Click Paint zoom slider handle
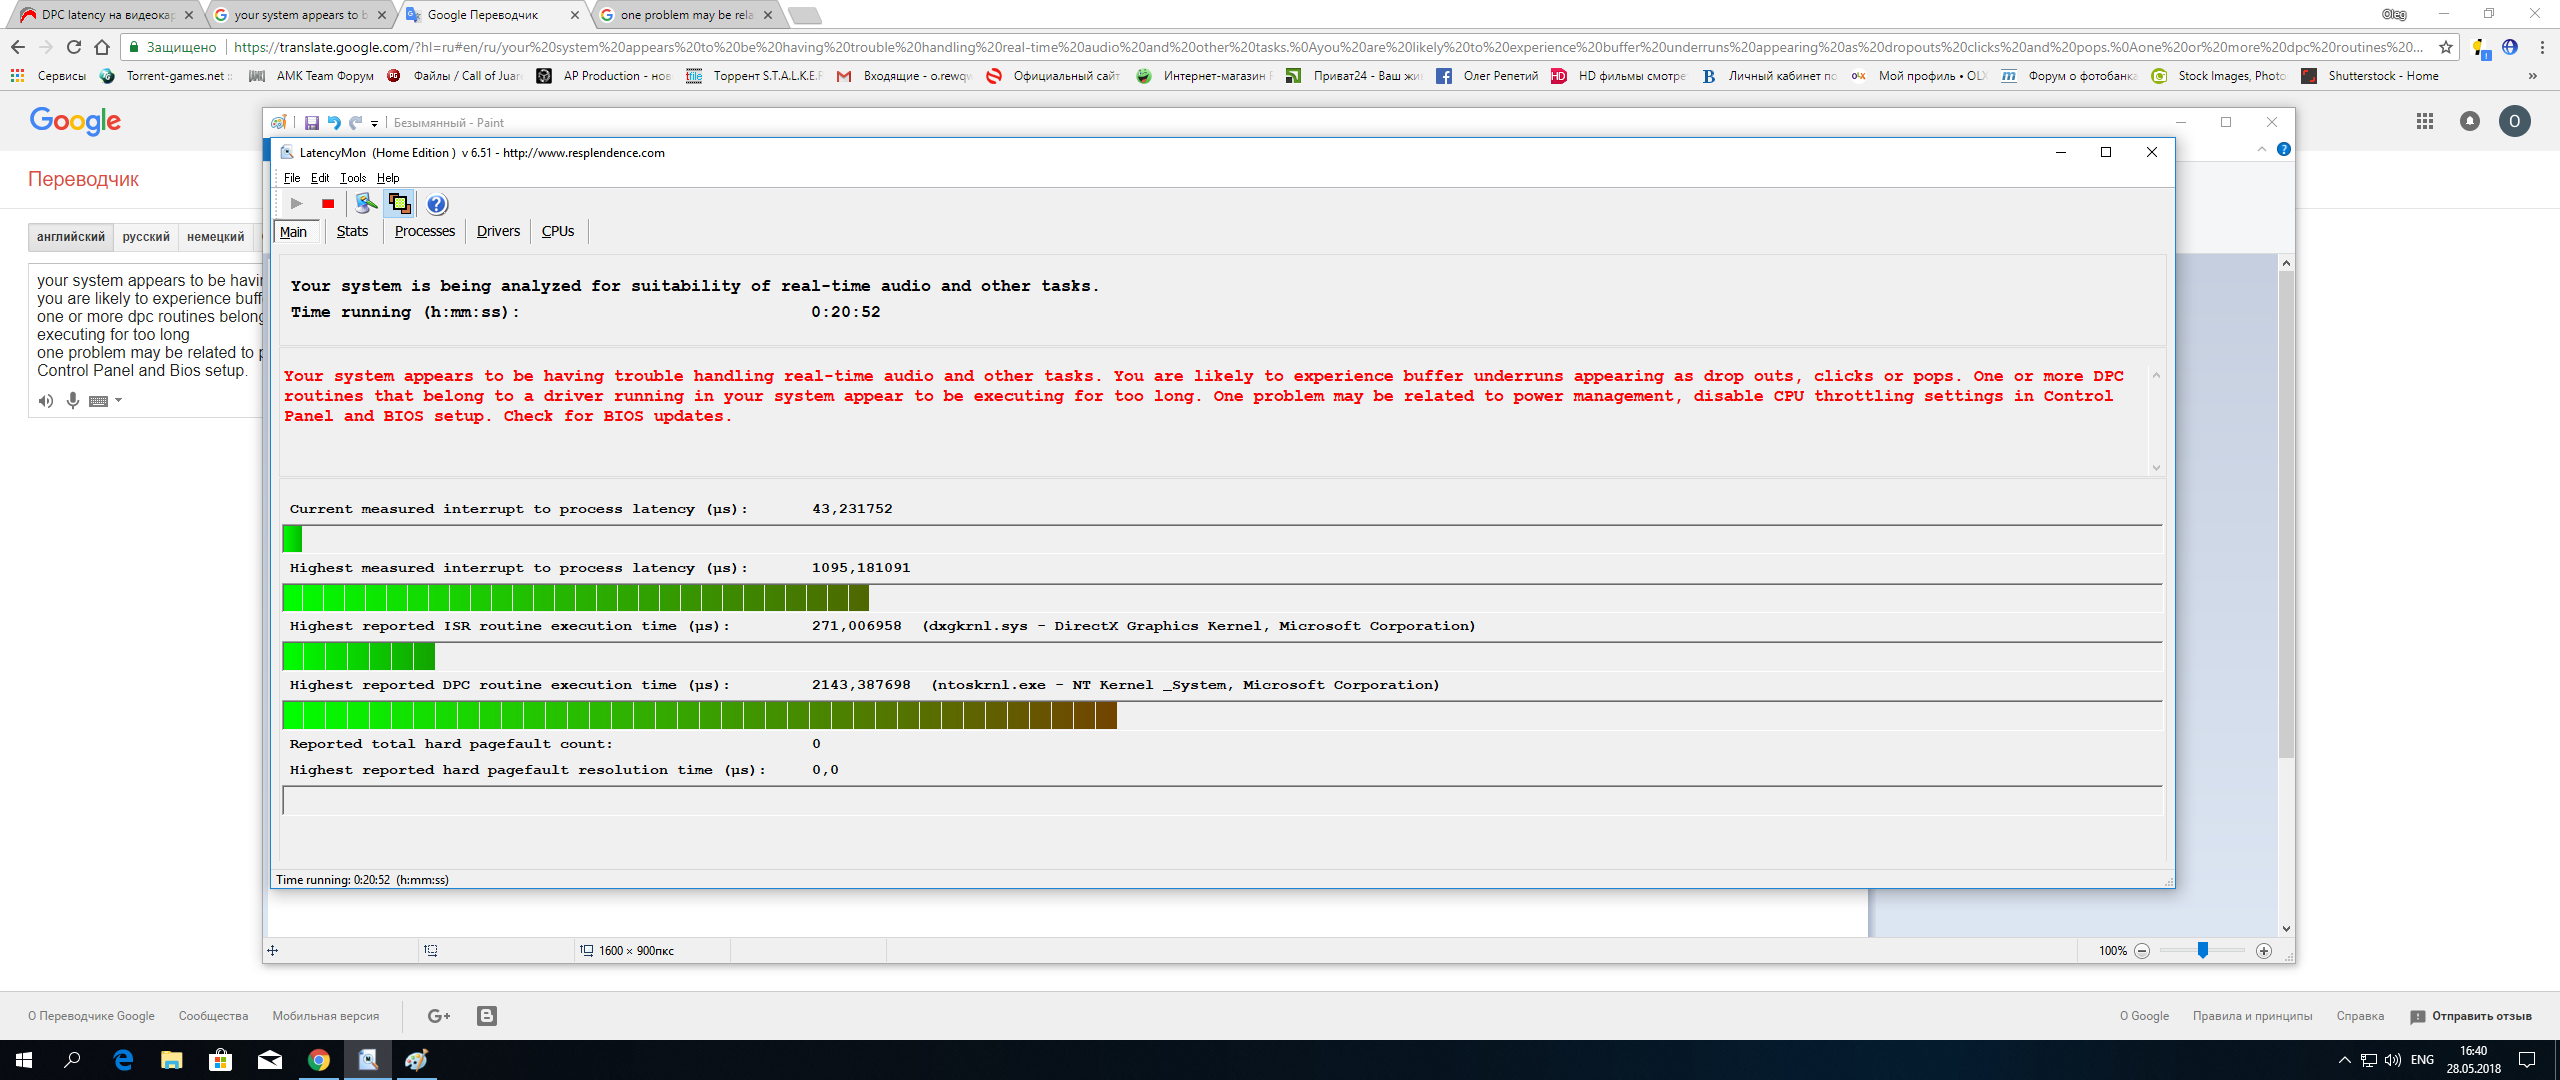 [x=2202, y=951]
